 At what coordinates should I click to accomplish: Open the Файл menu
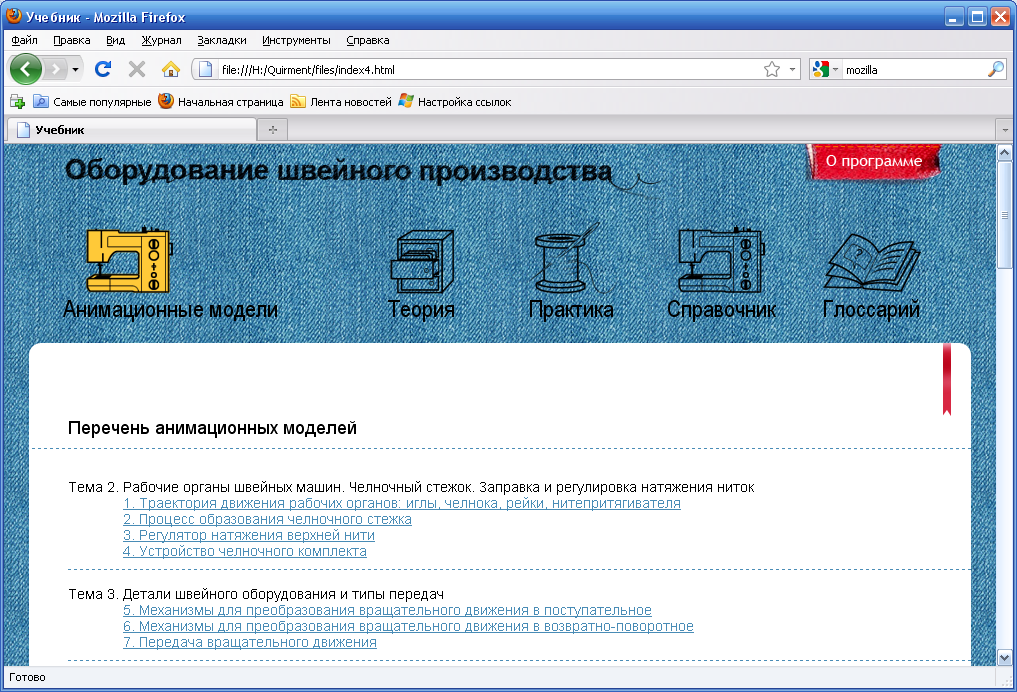pos(25,40)
